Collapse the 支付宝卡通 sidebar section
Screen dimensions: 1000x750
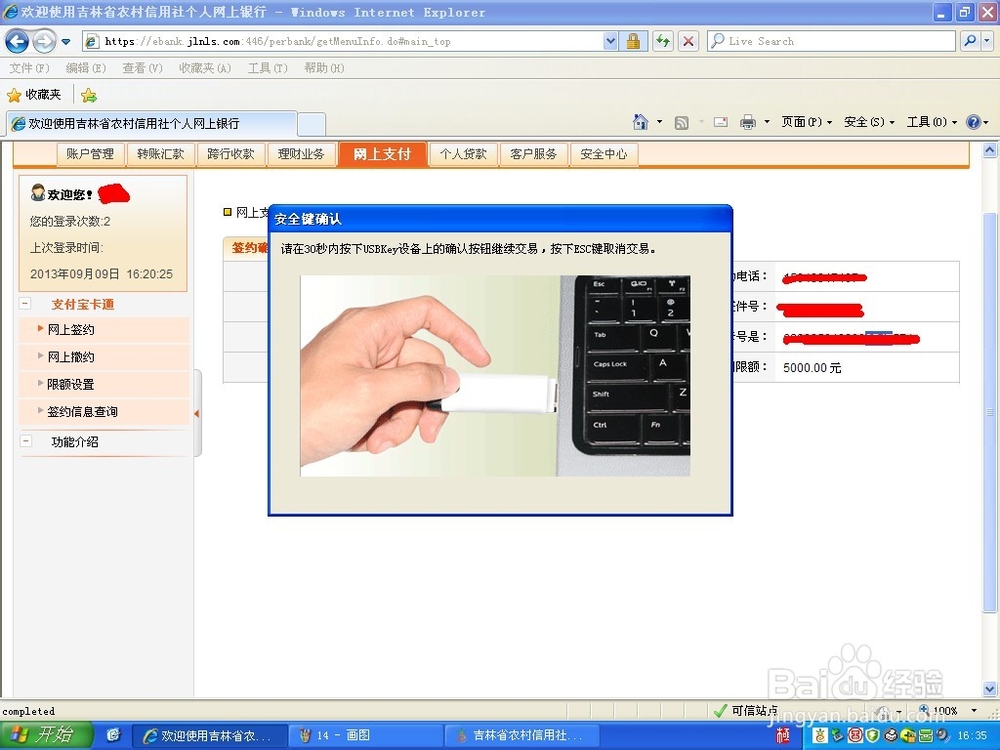click(25, 304)
